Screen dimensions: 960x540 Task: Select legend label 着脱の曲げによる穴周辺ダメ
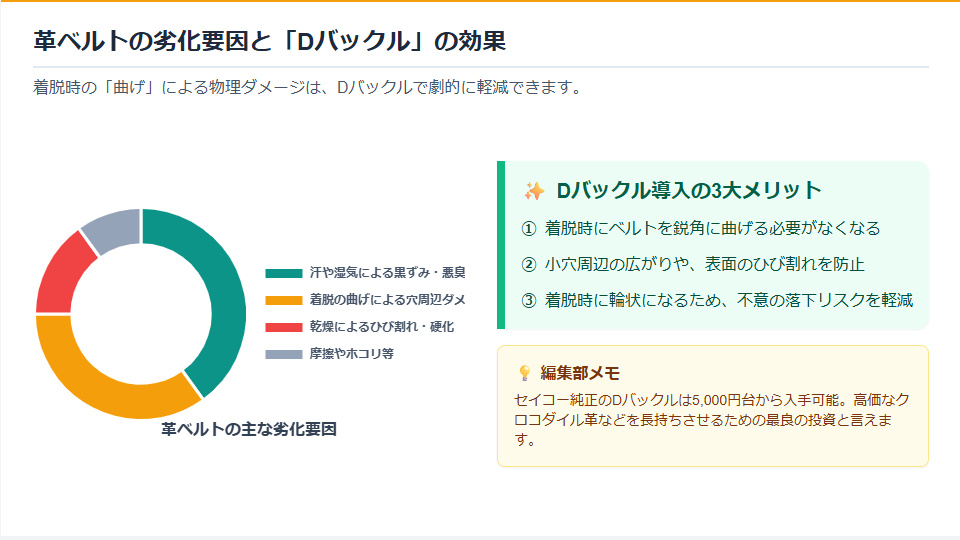pyautogui.click(x=388, y=299)
